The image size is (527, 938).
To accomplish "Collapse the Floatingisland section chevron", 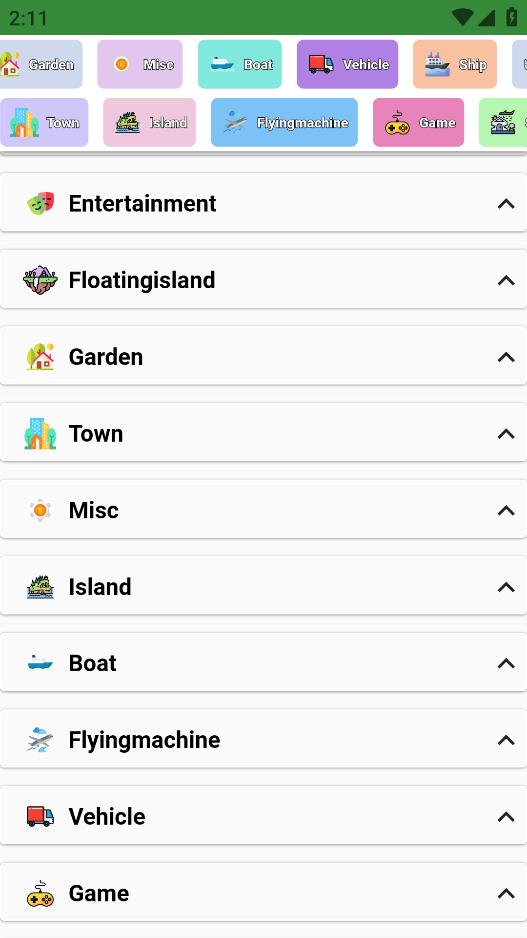I will pos(506,280).
